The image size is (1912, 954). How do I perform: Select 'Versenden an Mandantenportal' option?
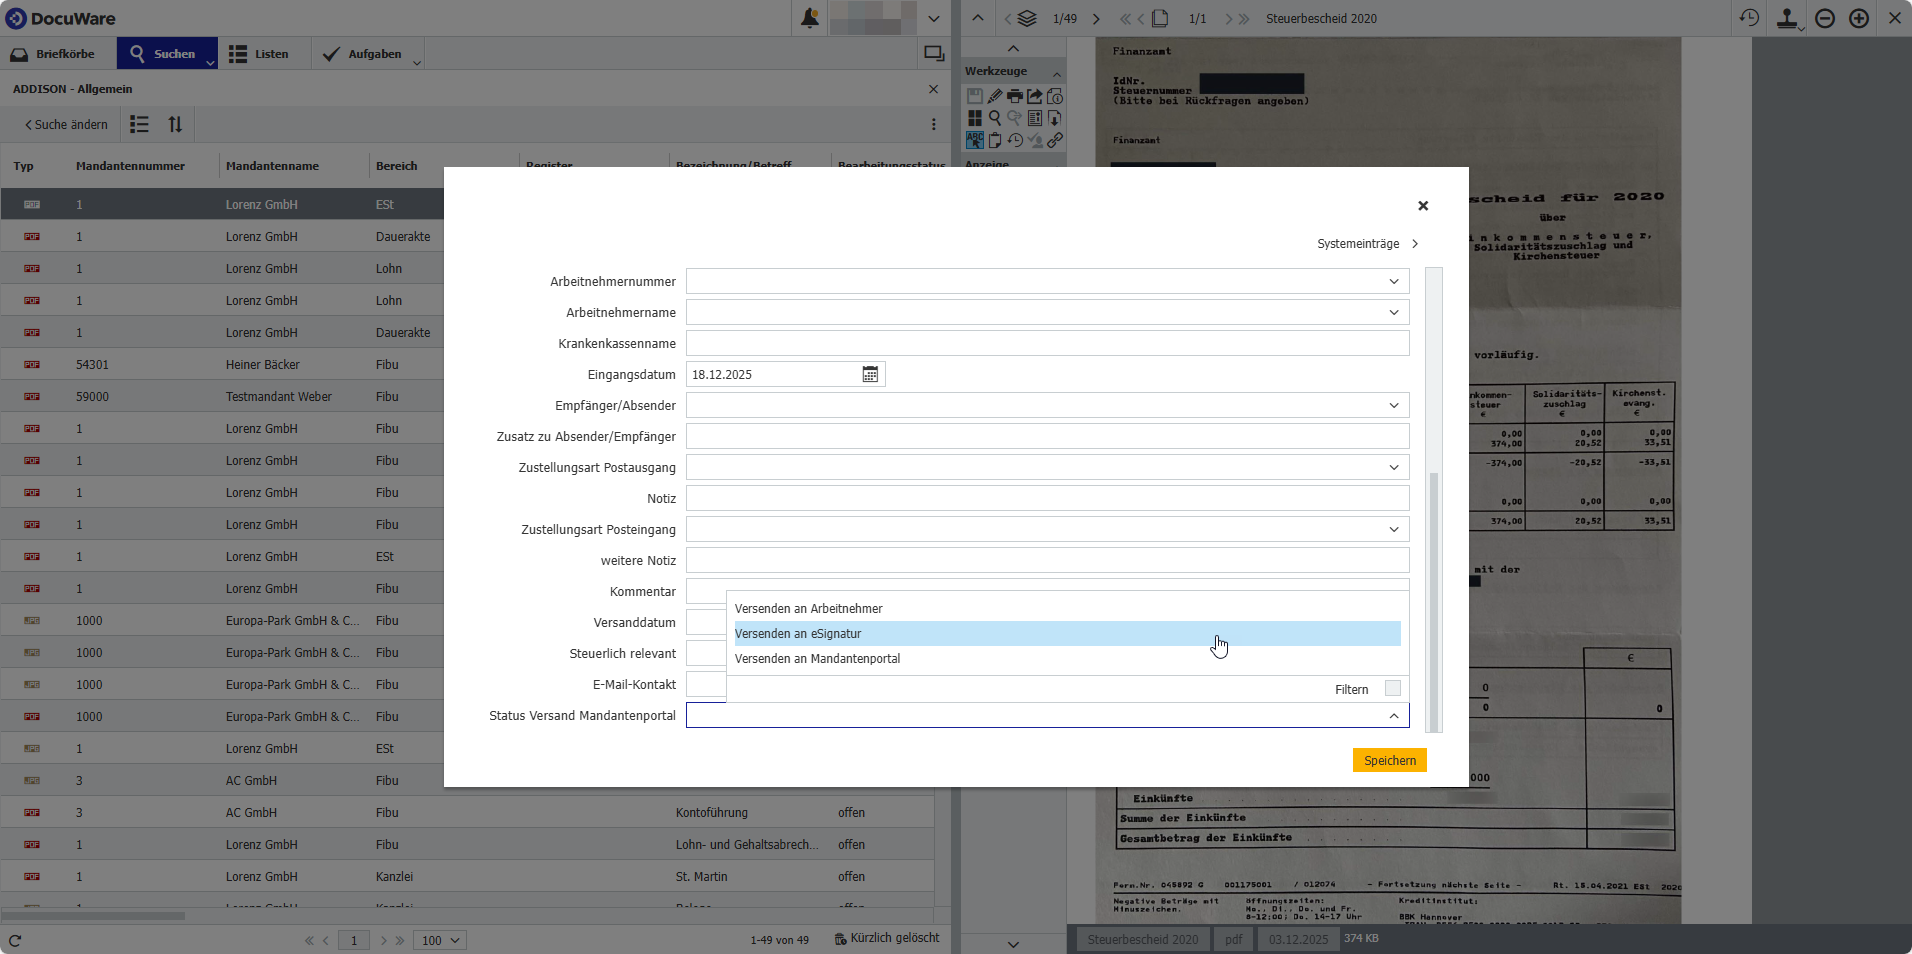click(x=1067, y=659)
